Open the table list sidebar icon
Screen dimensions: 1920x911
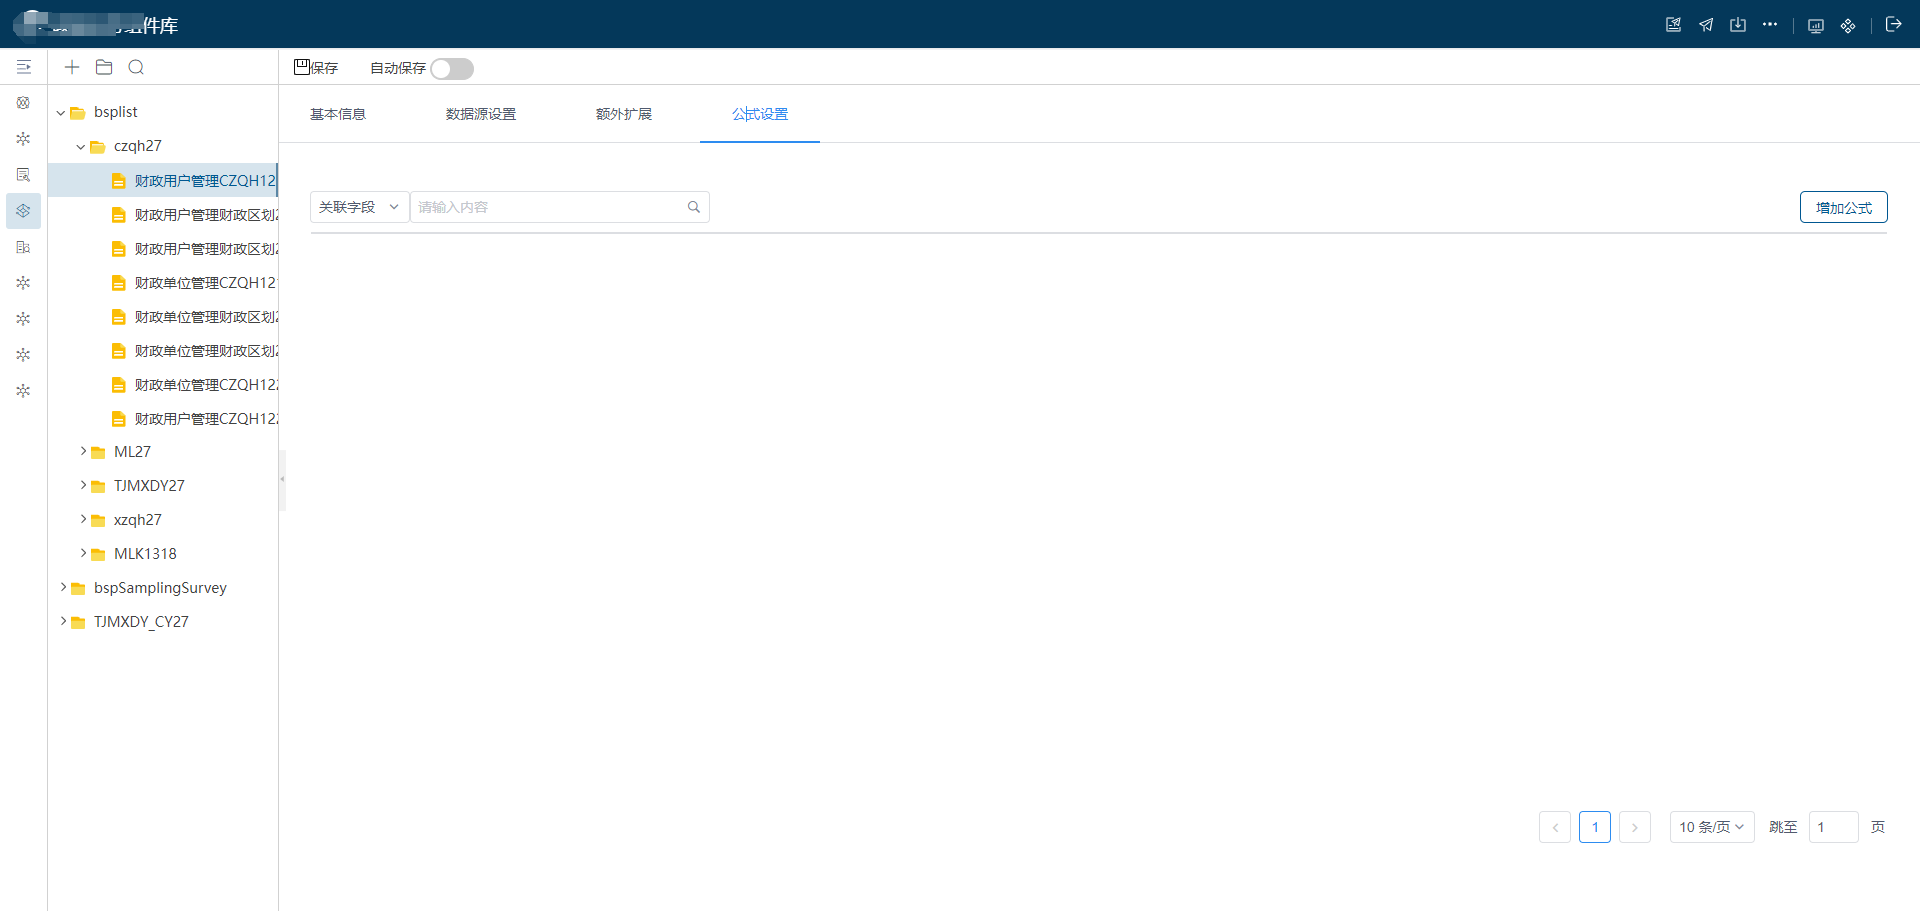[23, 247]
